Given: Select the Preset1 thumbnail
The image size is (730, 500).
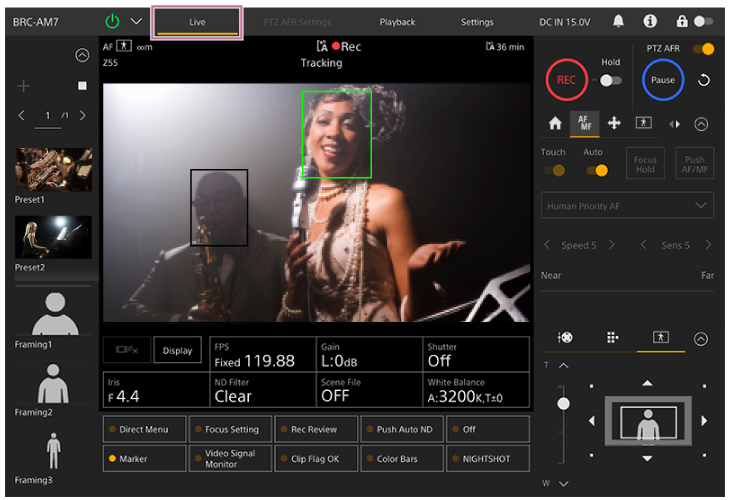Looking at the screenshot, I should pos(53,170).
